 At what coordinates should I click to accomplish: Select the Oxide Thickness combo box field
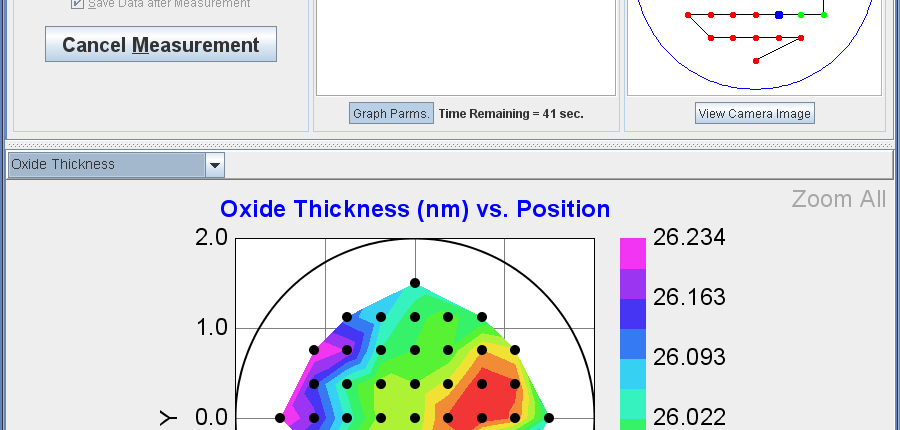coord(117,165)
